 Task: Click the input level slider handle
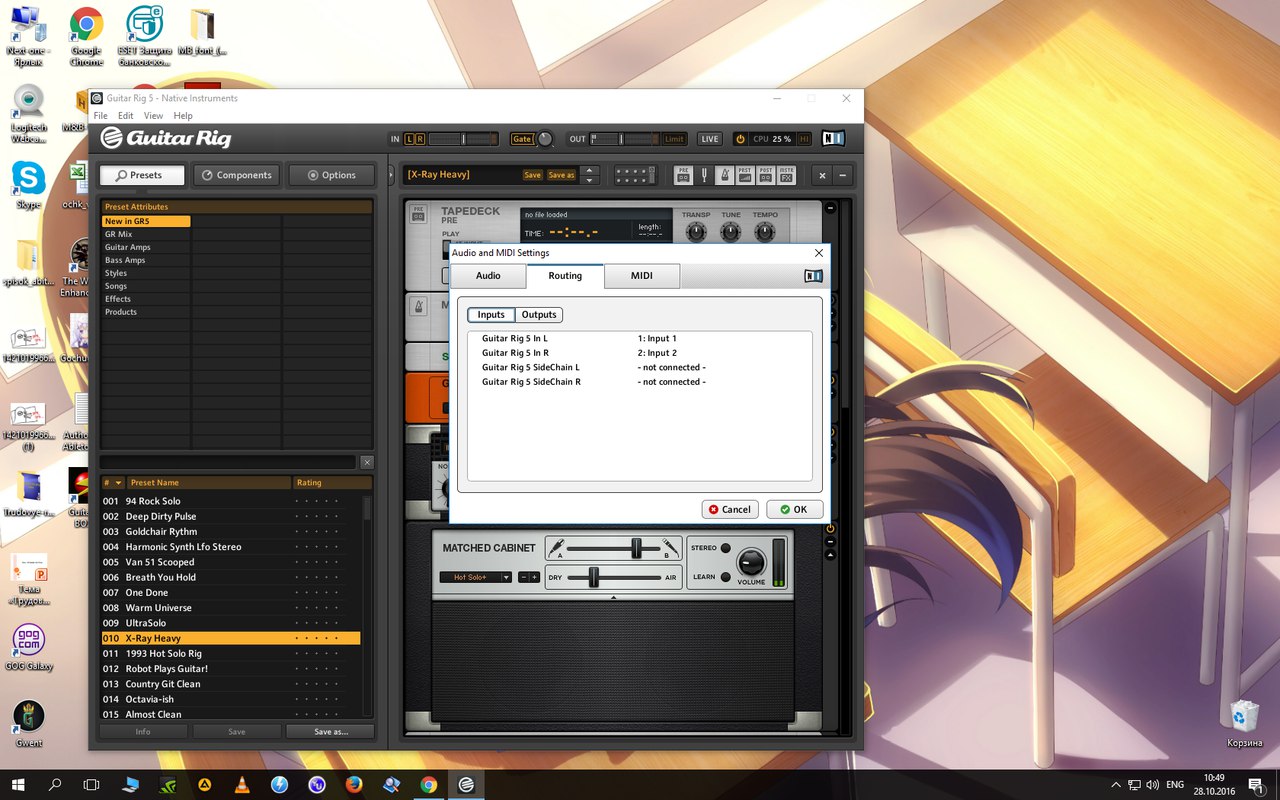pyautogui.click(x=463, y=139)
